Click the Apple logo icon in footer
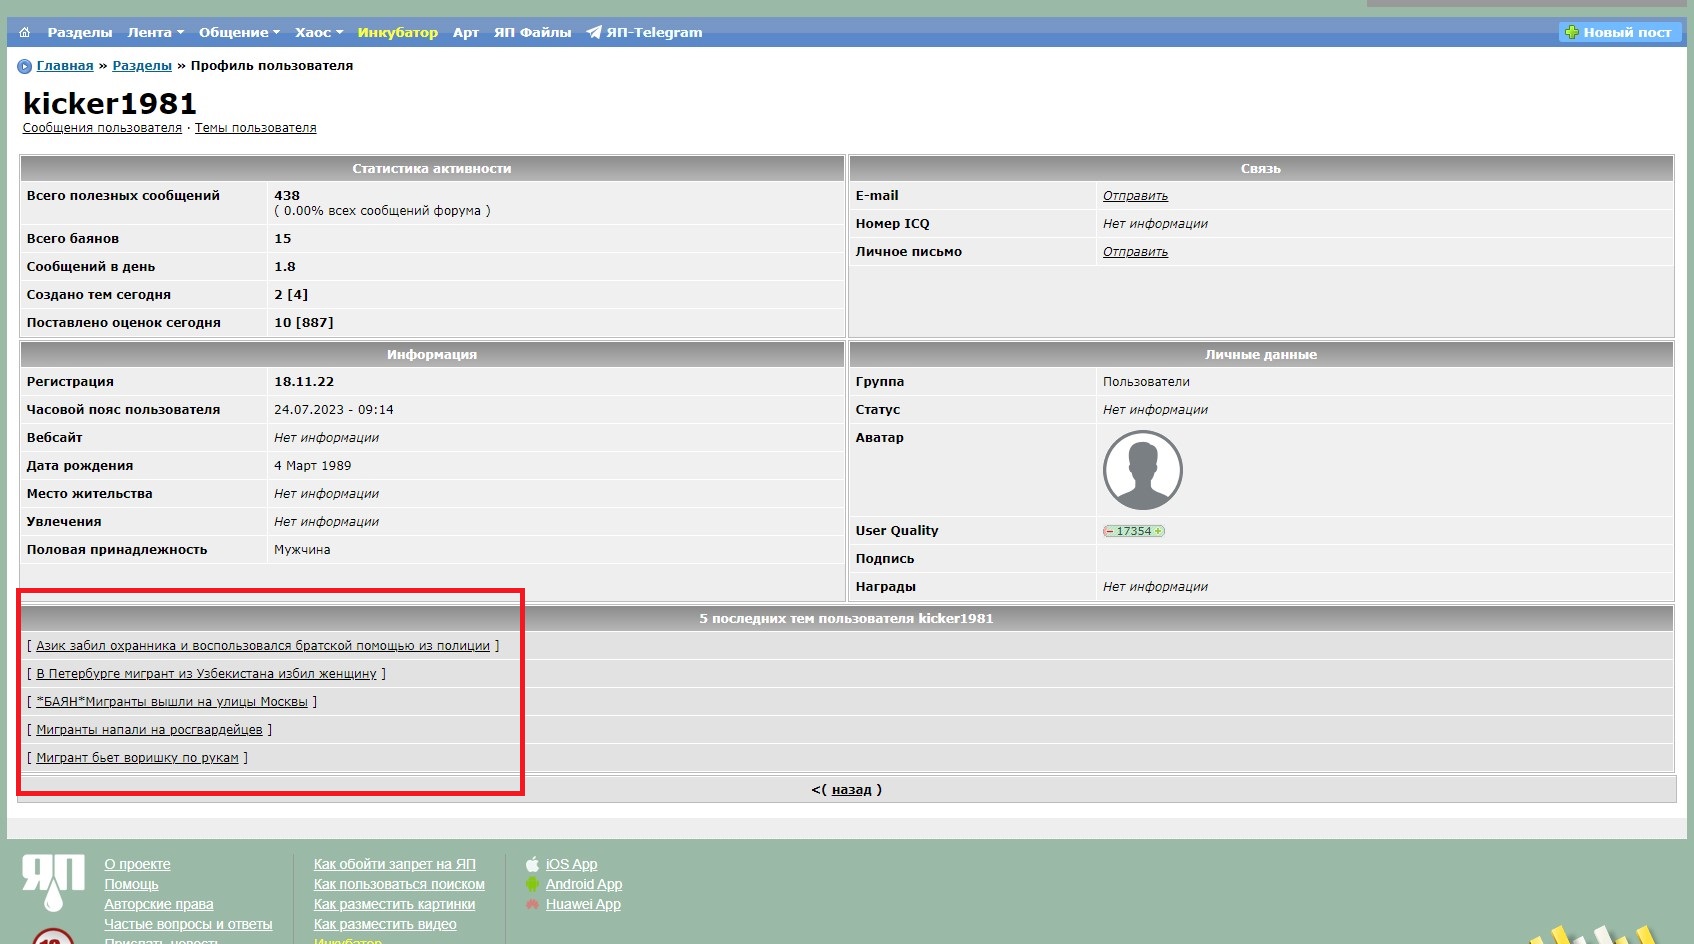The height and width of the screenshot is (944, 1694). tap(533, 864)
